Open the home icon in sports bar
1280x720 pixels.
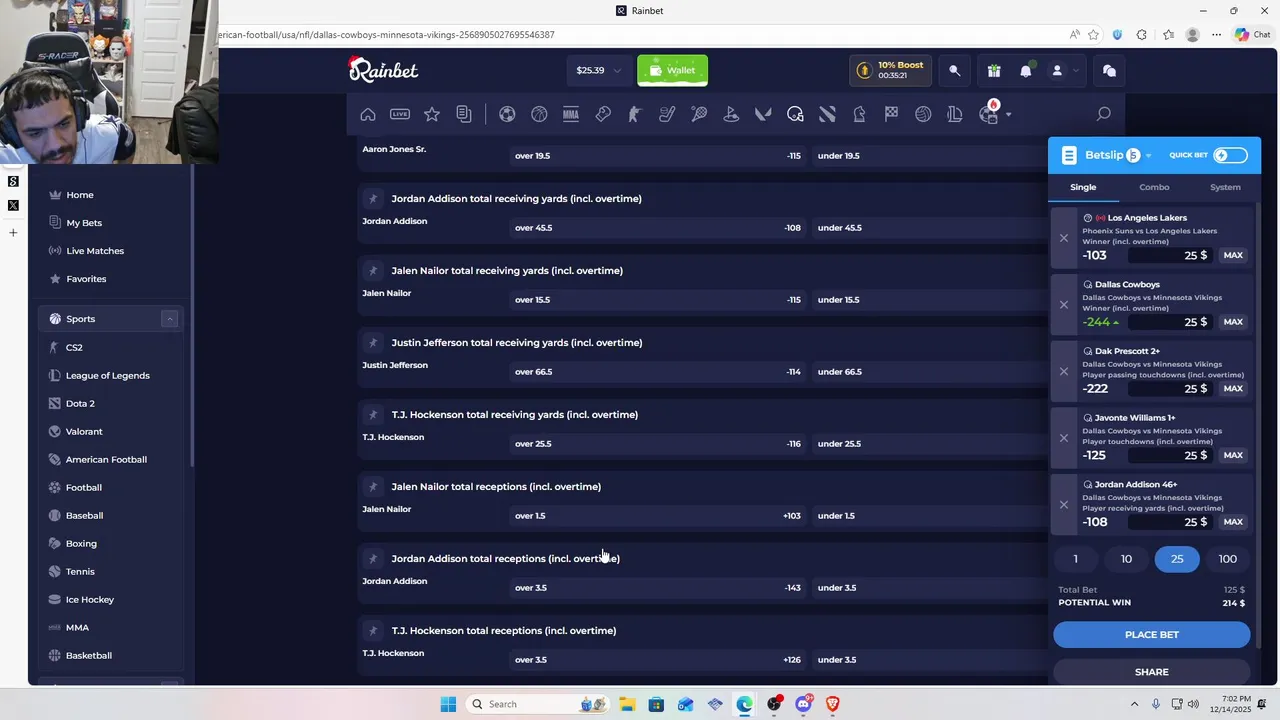click(x=368, y=114)
